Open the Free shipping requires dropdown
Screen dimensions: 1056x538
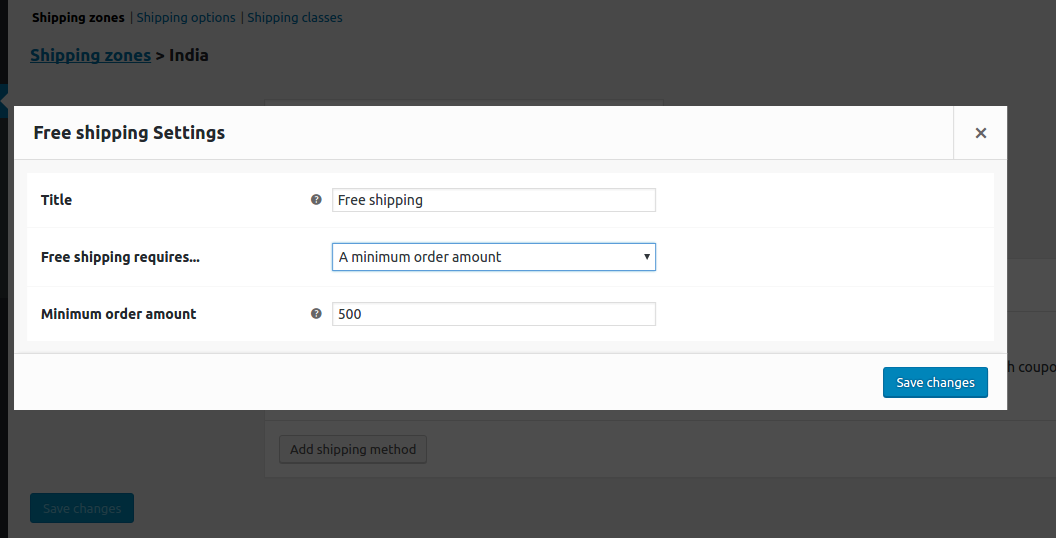coord(494,257)
